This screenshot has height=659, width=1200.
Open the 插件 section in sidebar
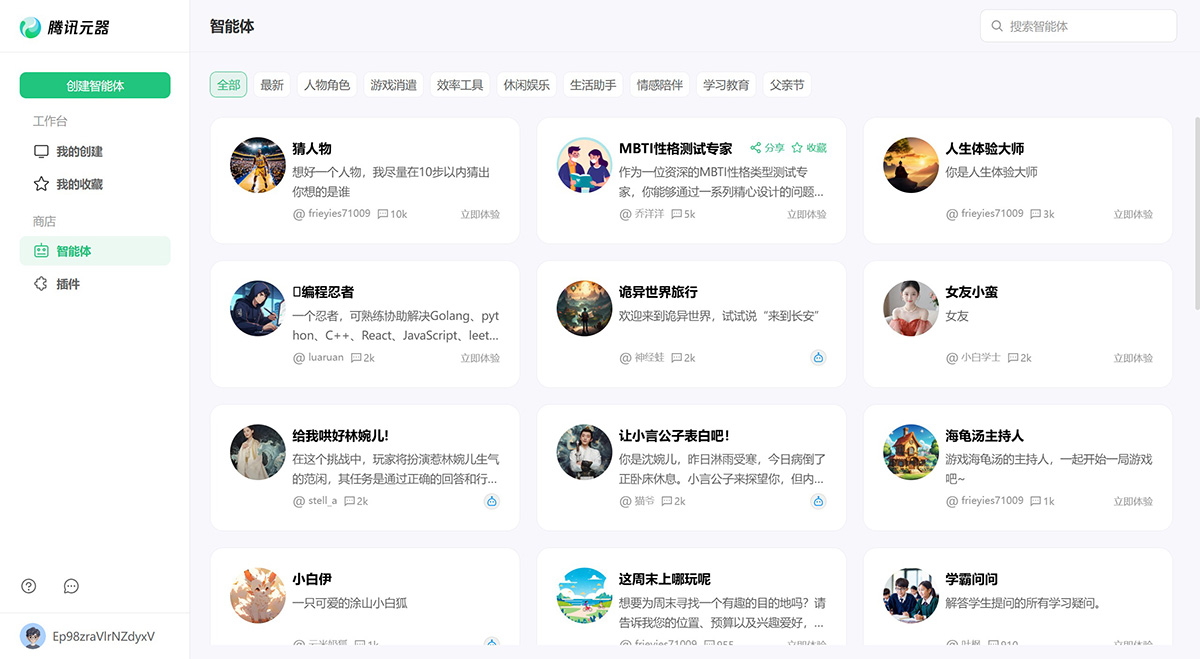40,284
